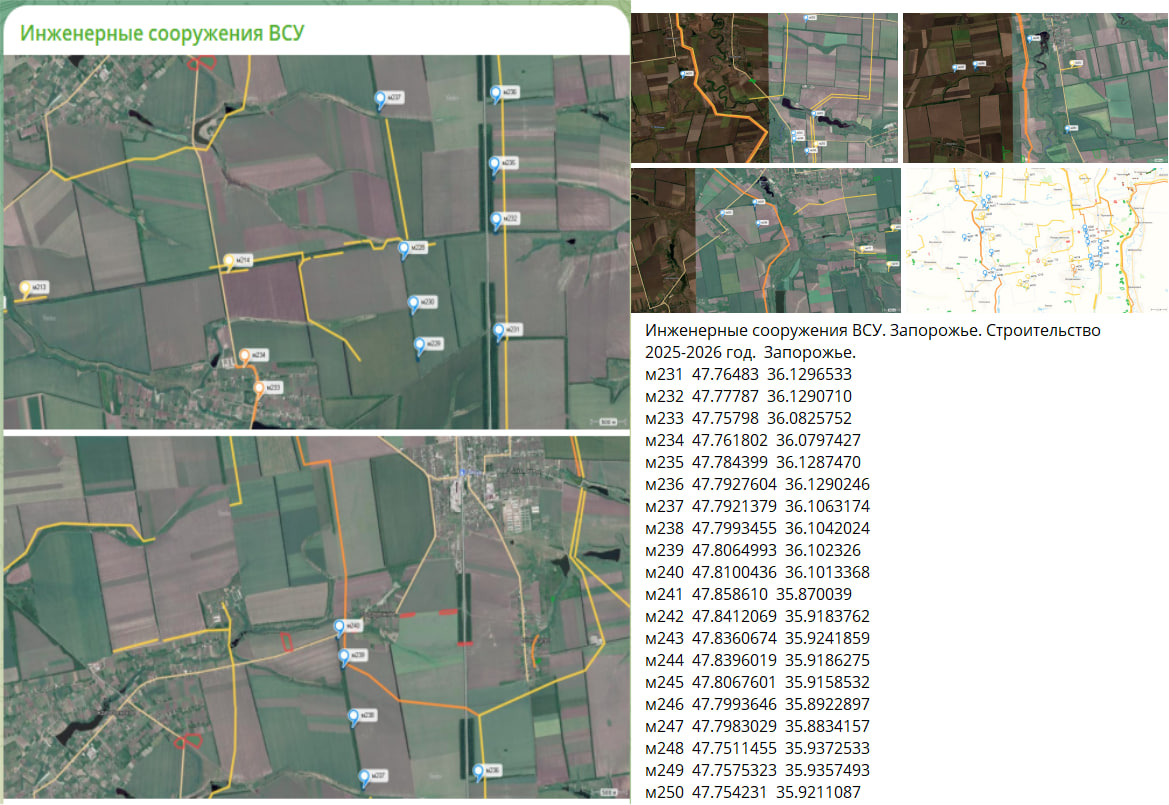Image resolution: width=1169 pixels, height=805 pixels.
Task: Open the top-right satellite thumbnail image
Action: (x=1035, y=88)
